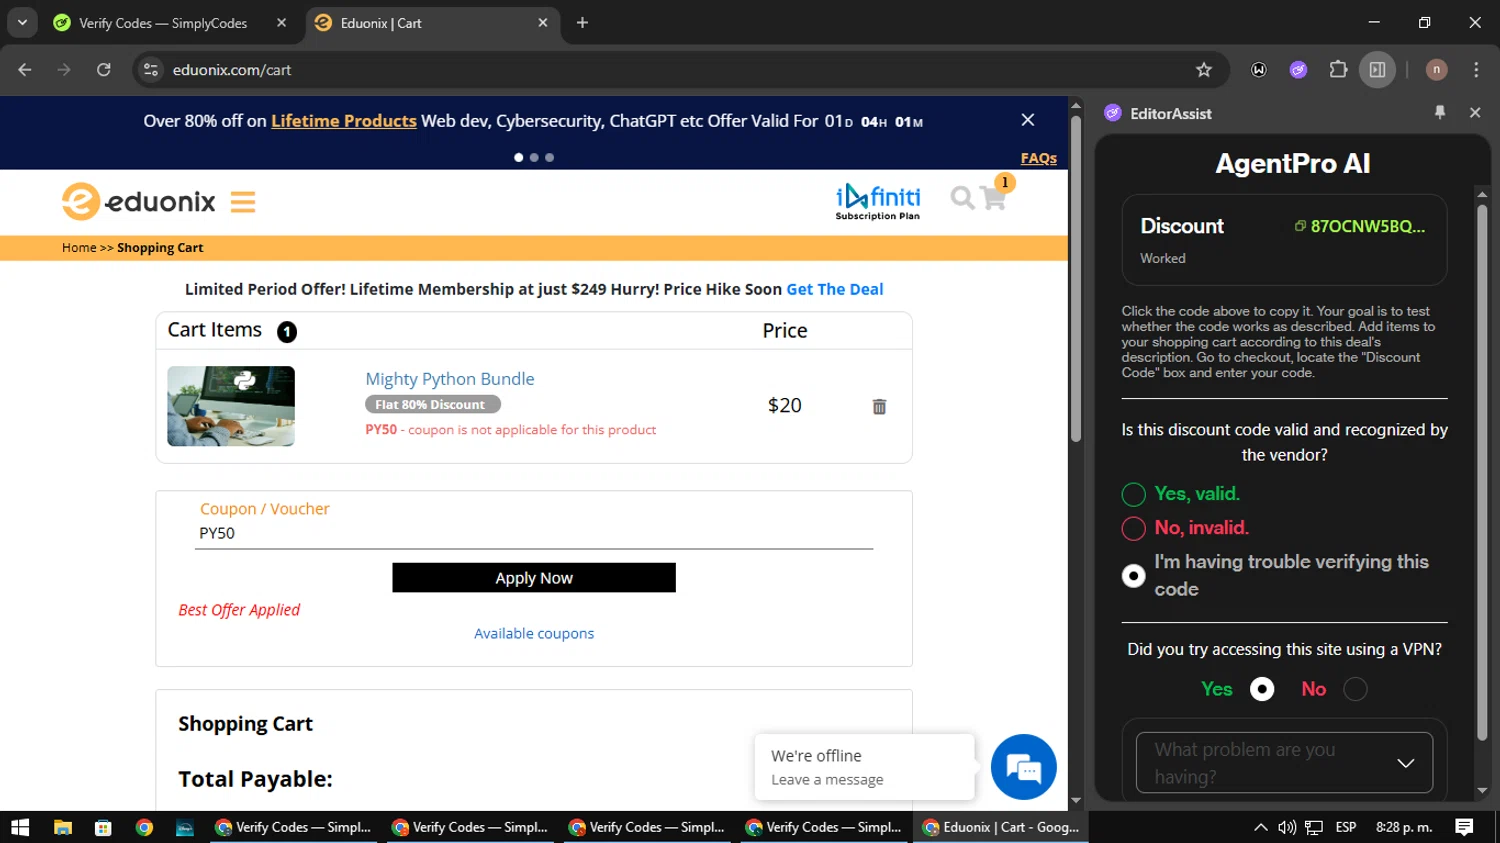Open Infiniti Subscription Plan logo
Image resolution: width=1500 pixels, height=843 pixels.
point(878,201)
